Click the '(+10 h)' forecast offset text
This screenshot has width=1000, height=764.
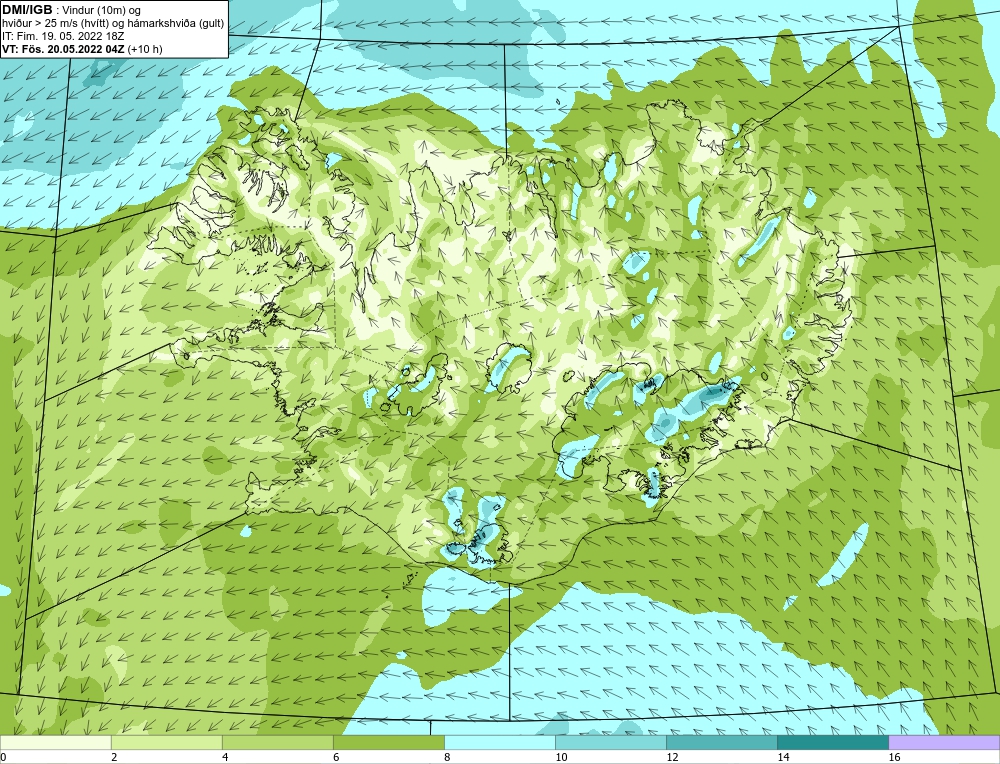point(145,49)
